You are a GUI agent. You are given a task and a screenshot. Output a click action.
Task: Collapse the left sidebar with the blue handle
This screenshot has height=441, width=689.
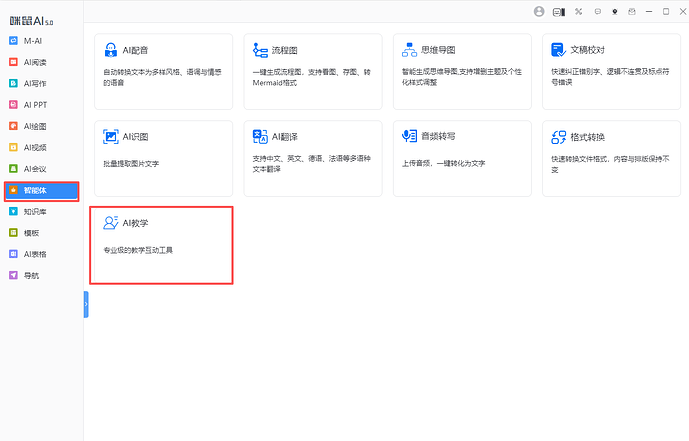coord(86,304)
